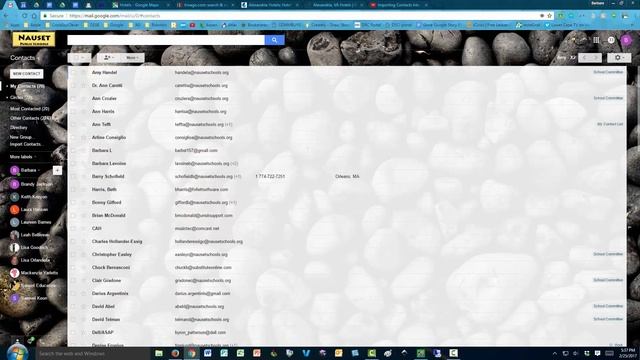The height and width of the screenshot is (360, 640).
Task: Click the Windows search box
Action: pos(94,353)
